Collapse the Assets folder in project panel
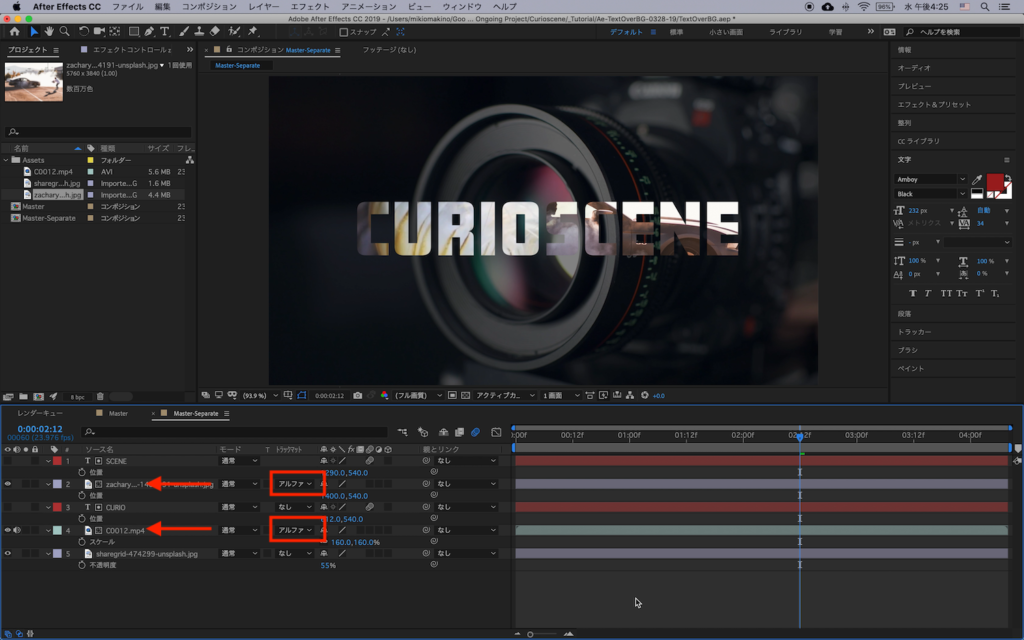The height and width of the screenshot is (640, 1024). pos(6,160)
